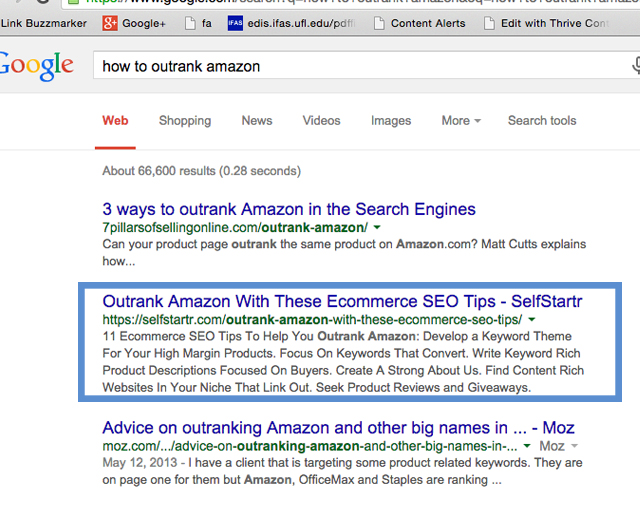Image resolution: width=640 pixels, height=506 pixels.
Task: Open the Moz author dropdown arrow
Action: point(574,446)
